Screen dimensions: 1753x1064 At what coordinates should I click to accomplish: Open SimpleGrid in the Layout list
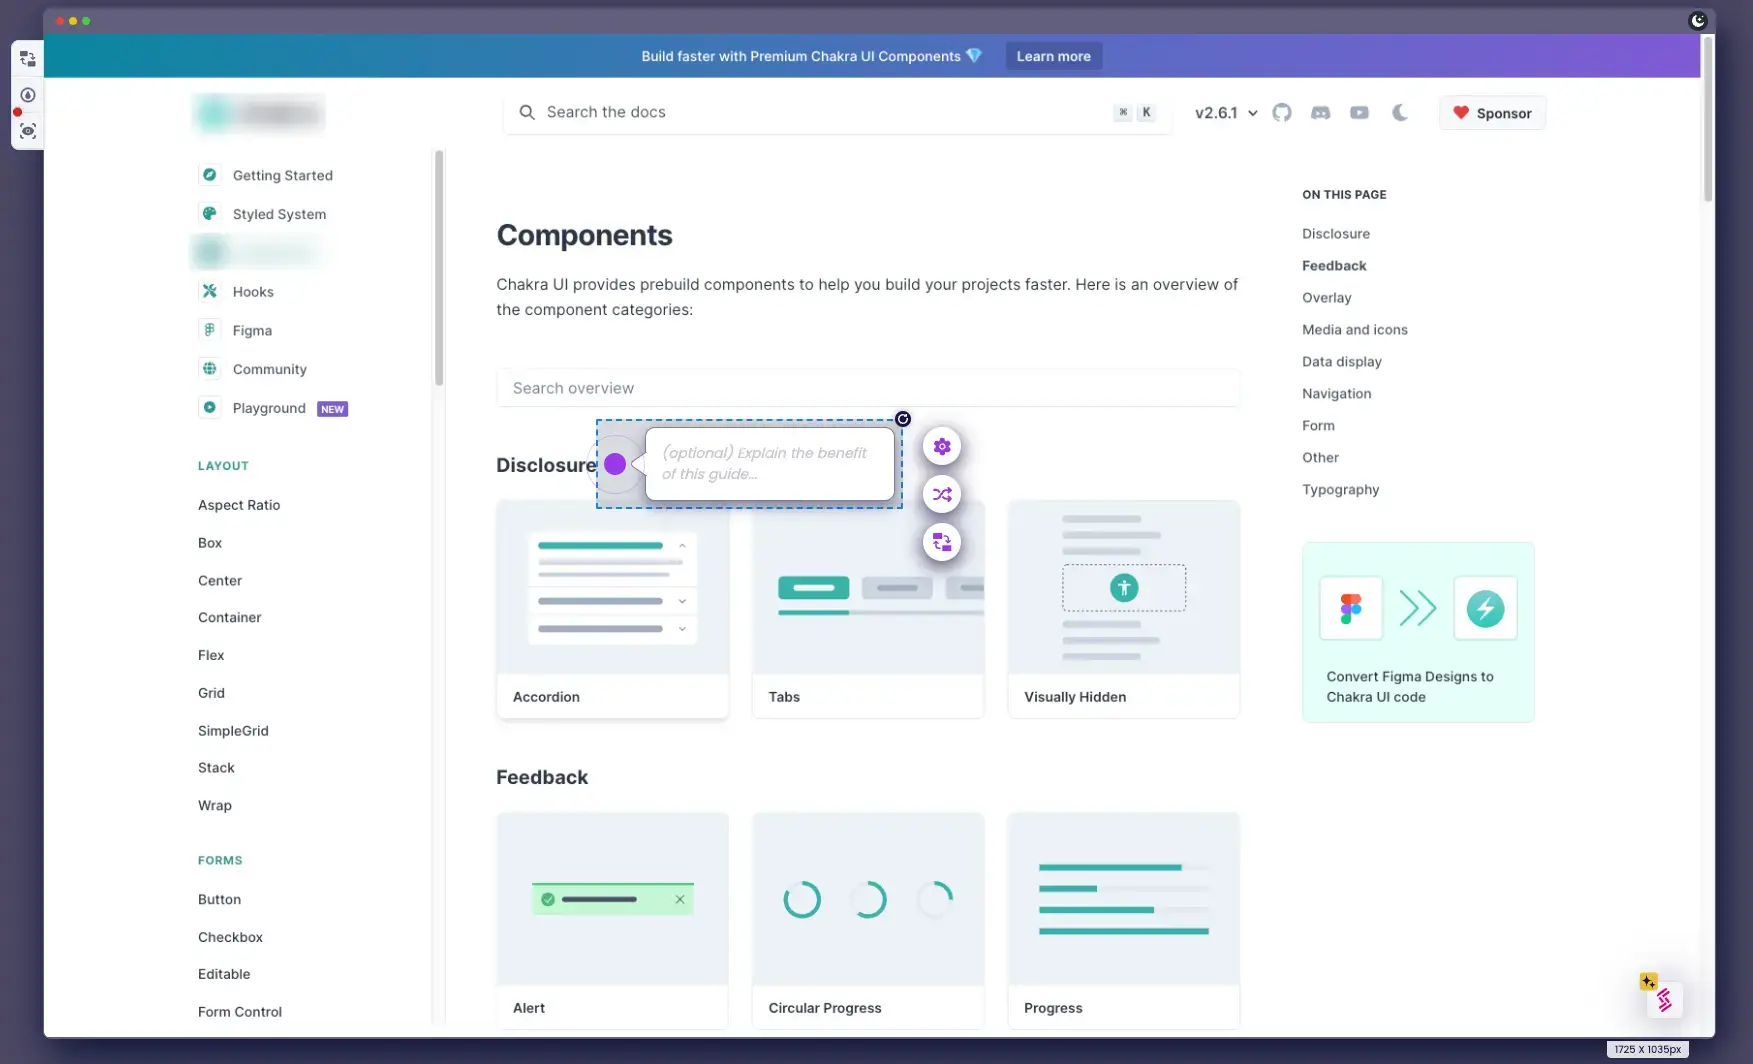click(233, 731)
